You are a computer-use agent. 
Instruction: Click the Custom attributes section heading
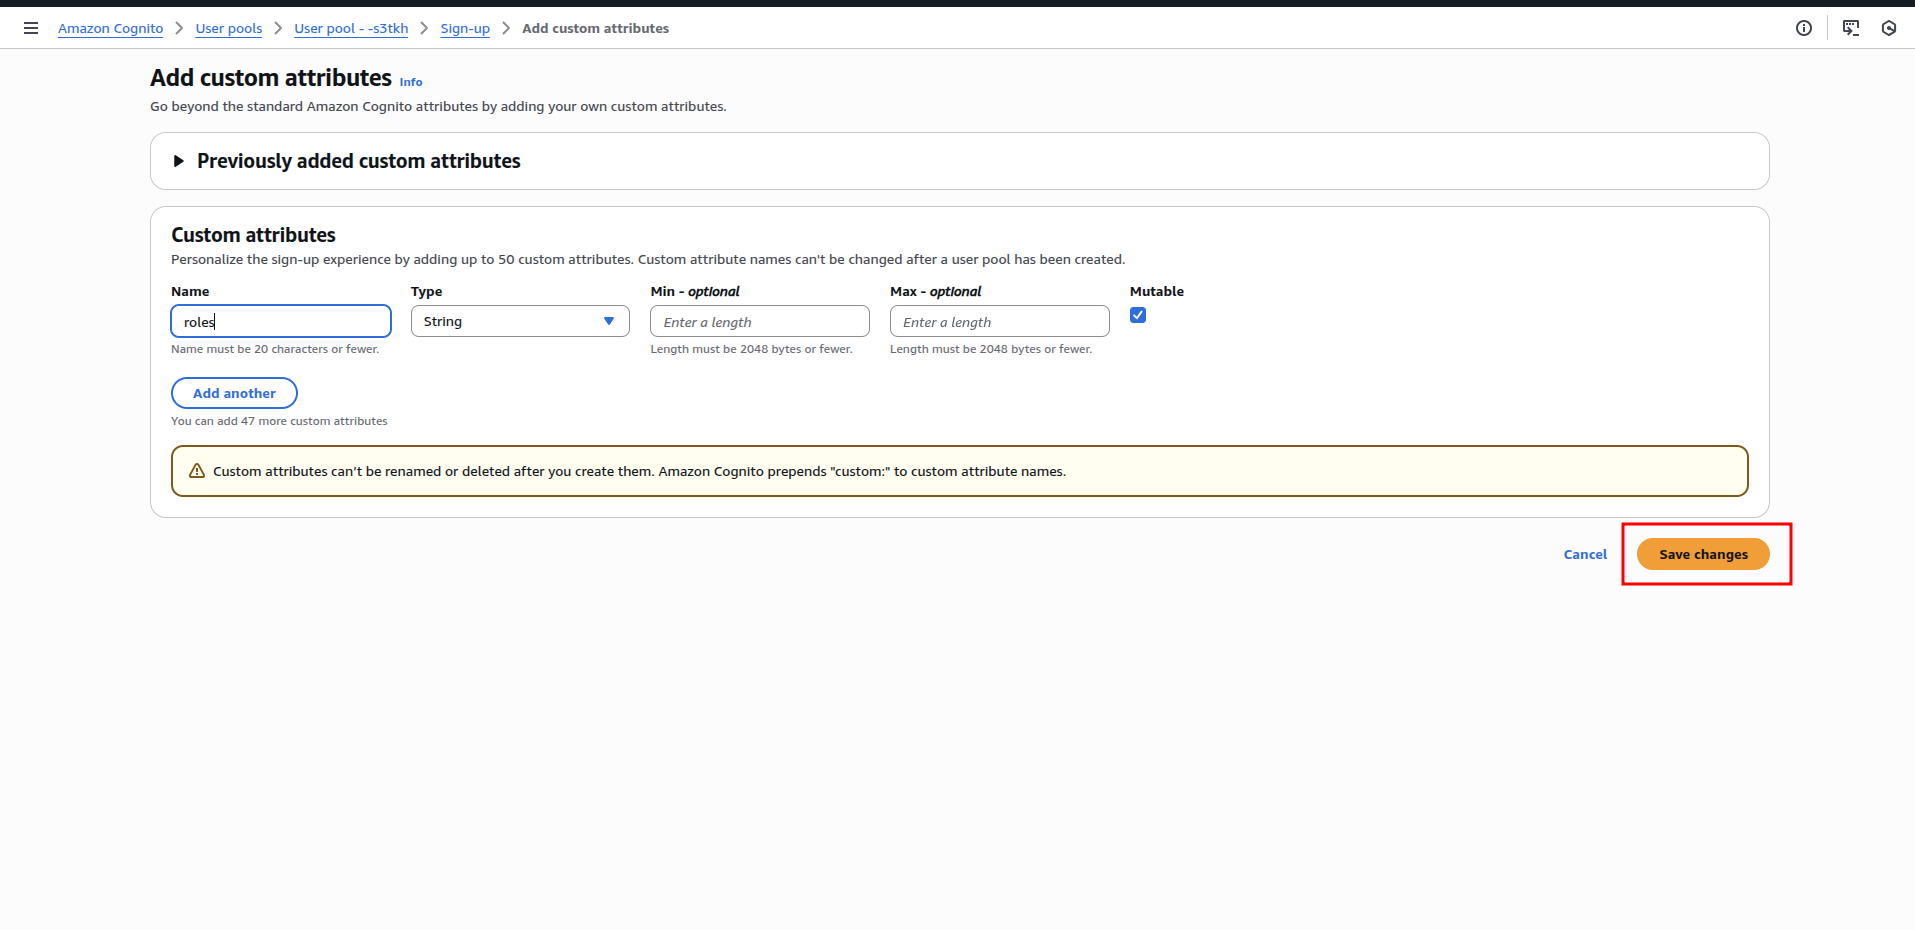point(253,235)
